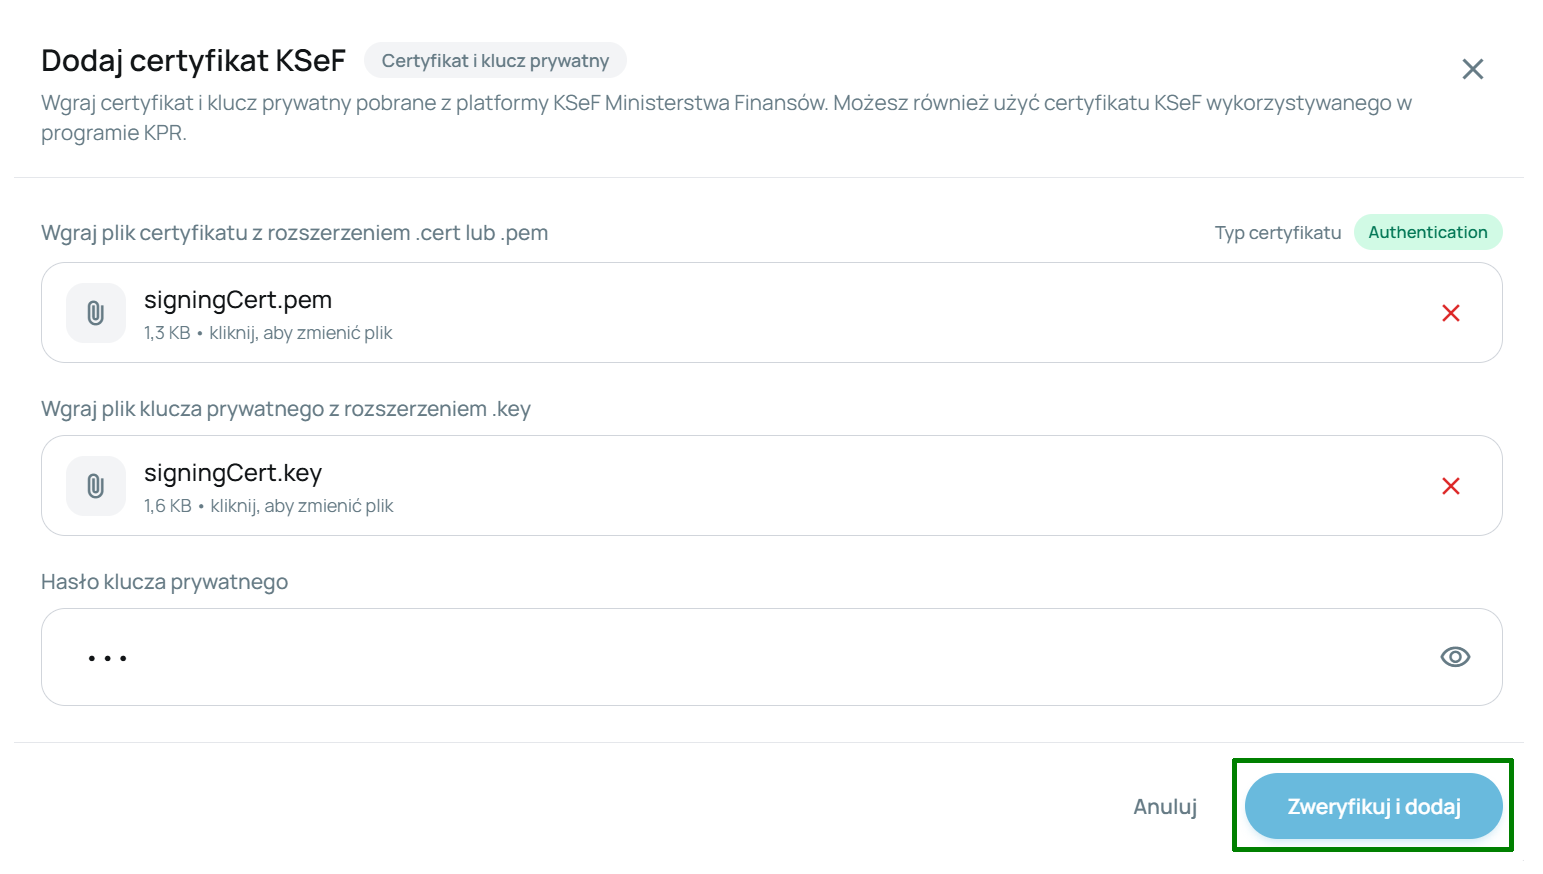Screen dimensions: 1543x874
Task: Close the Dodaj certyfikat KSeF dialog
Action: pos(1472,69)
